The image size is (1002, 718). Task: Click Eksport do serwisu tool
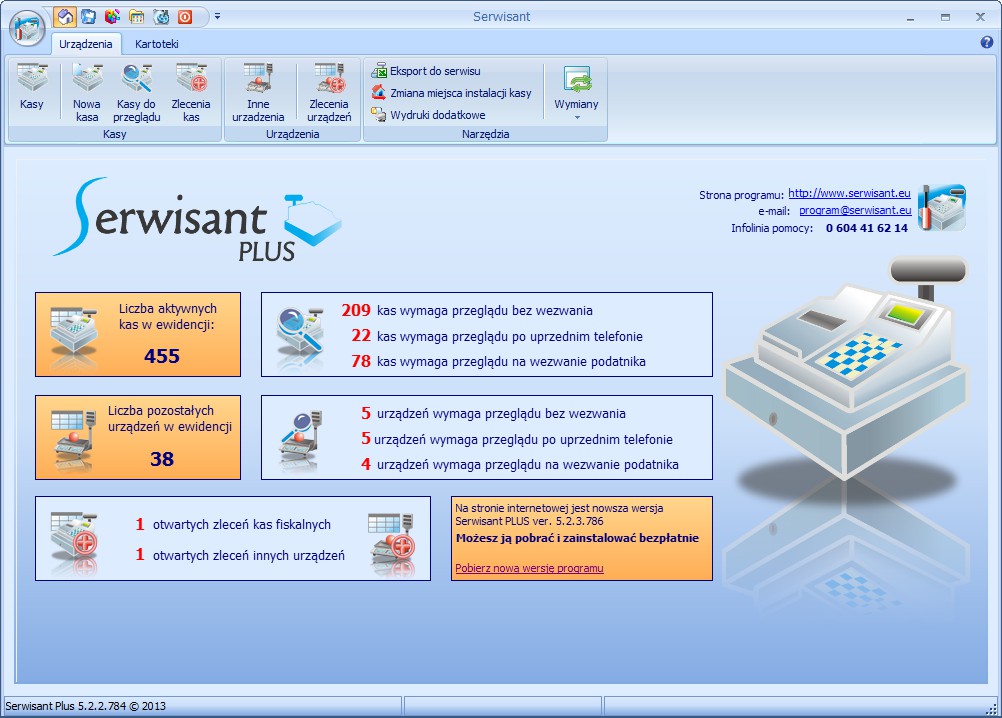point(426,71)
